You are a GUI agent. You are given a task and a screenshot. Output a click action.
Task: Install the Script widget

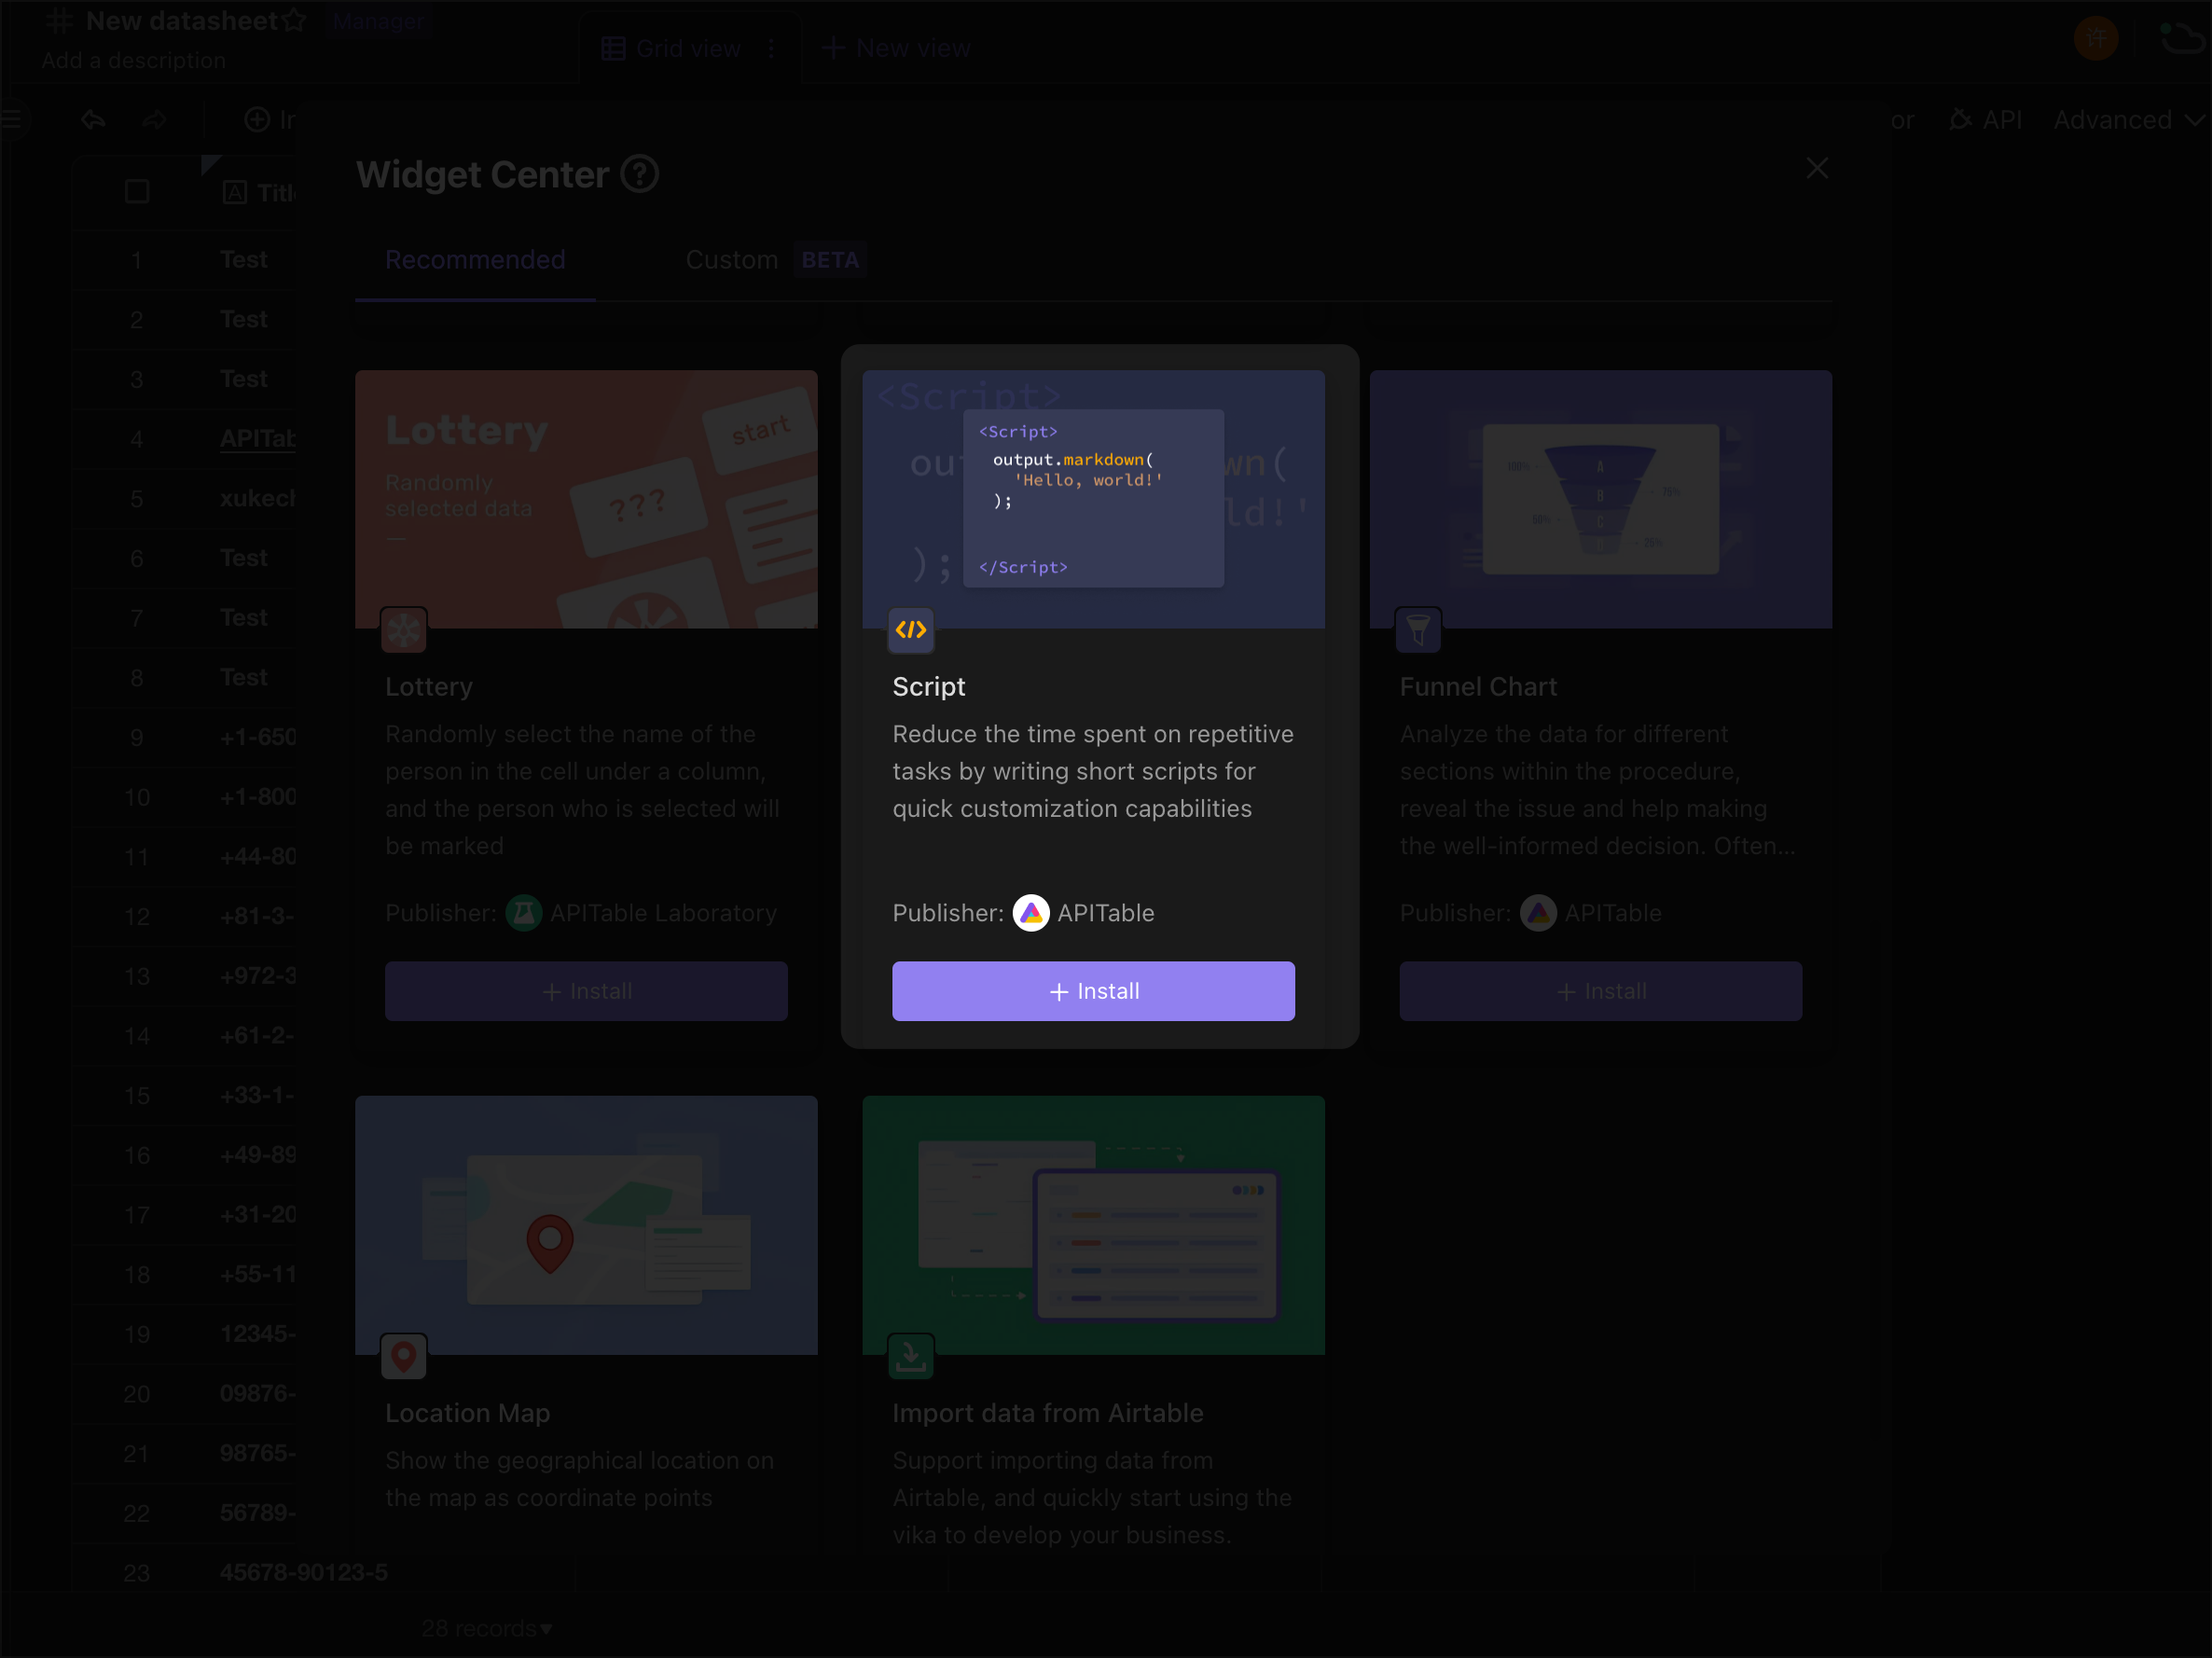(1093, 990)
